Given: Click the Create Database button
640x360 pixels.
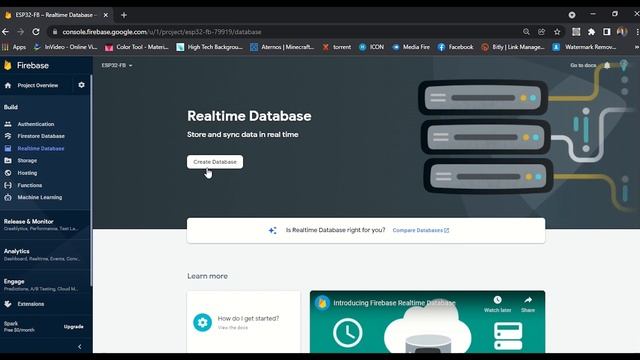Looking at the screenshot, I should pyautogui.click(x=215, y=162).
